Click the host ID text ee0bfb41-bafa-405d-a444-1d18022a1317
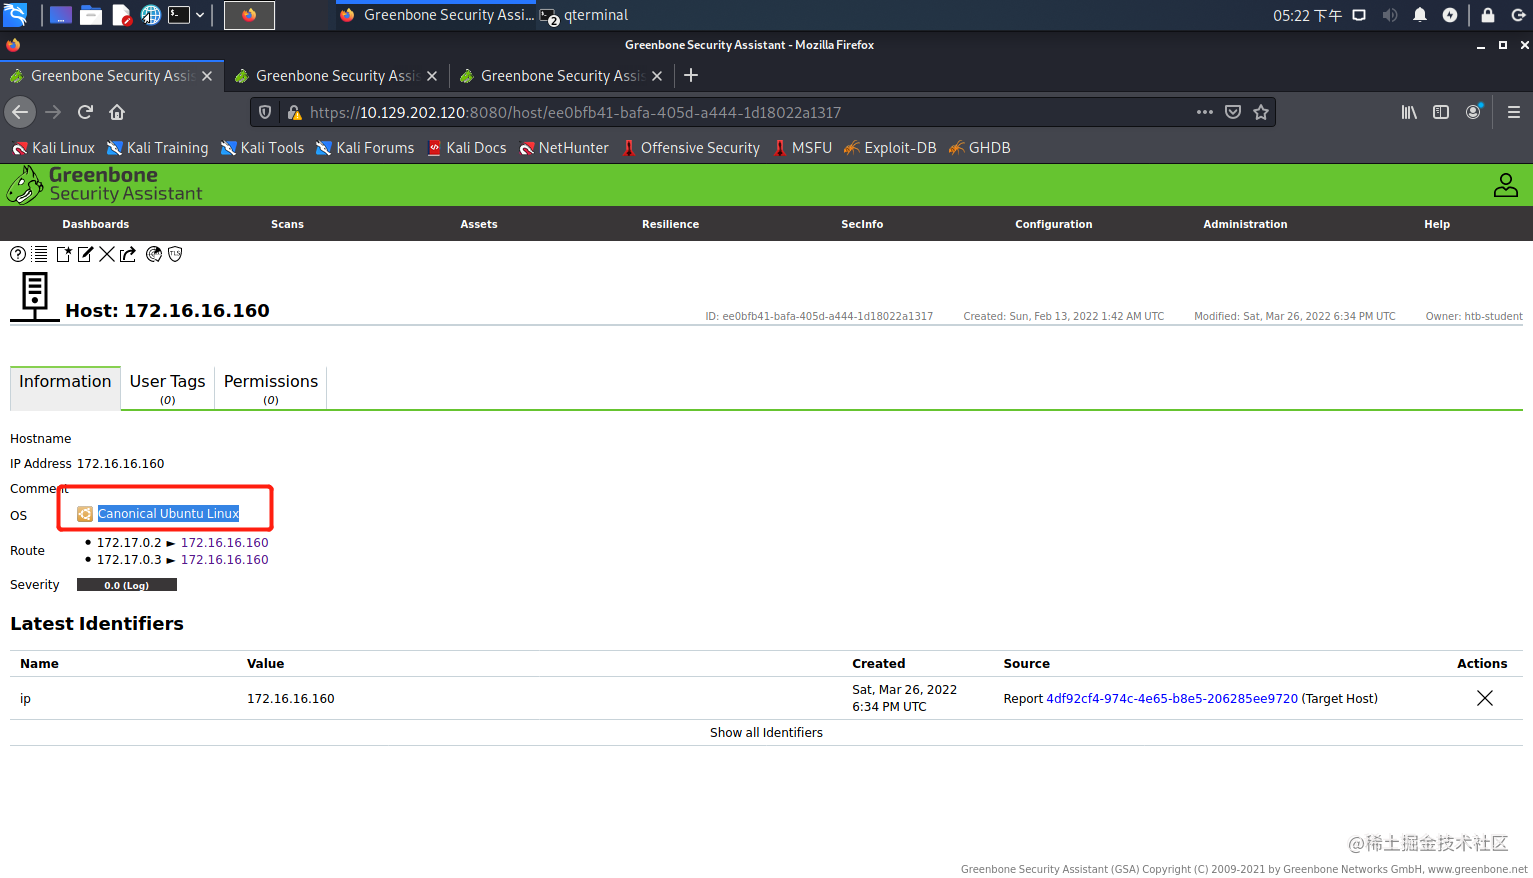The width and height of the screenshot is (1533, 878). 828,316
